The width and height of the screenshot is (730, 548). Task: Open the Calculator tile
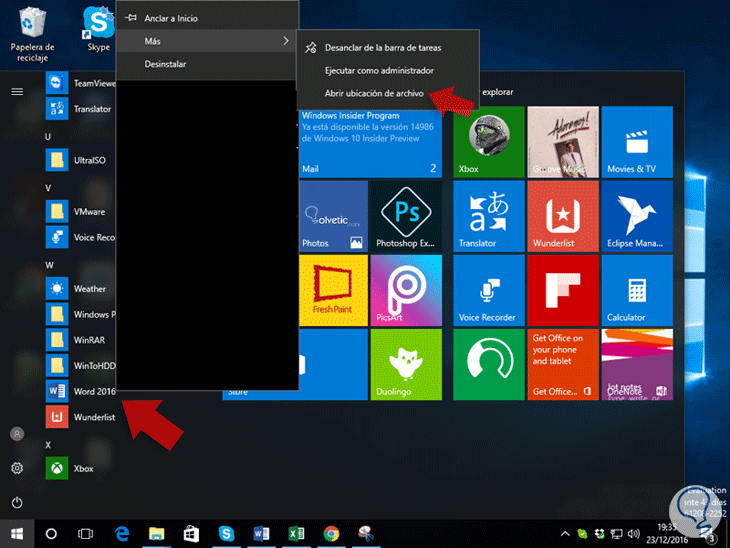click(x=637, y=290)
